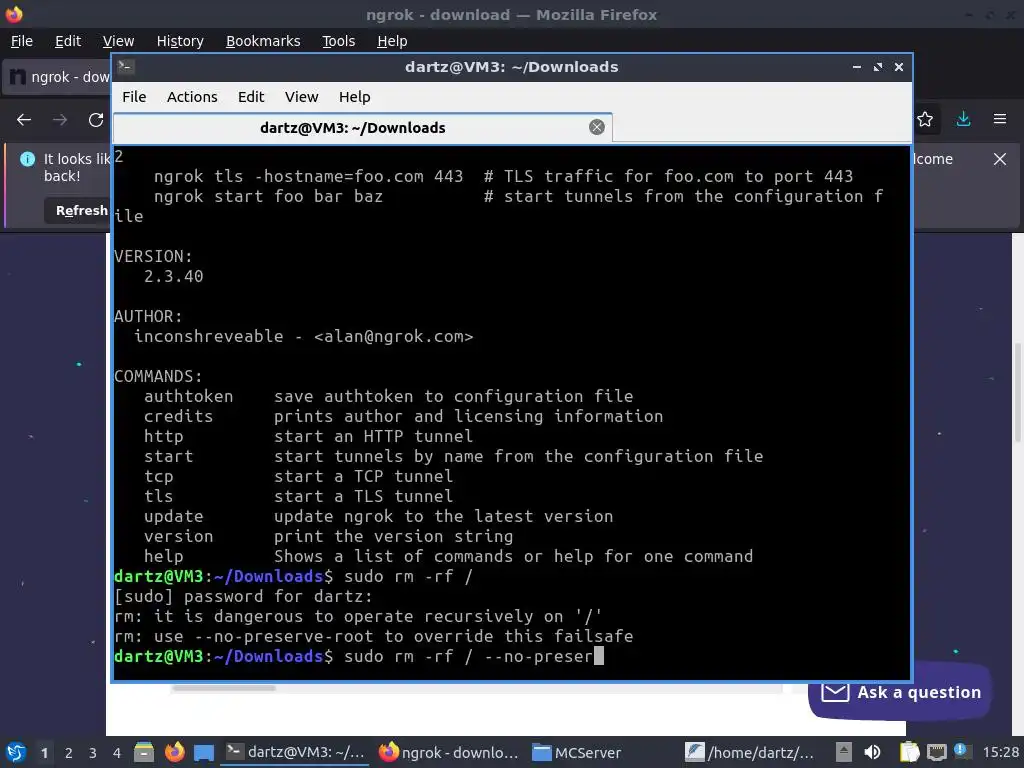
Task: Click the network tray icon
Action: 936,752
